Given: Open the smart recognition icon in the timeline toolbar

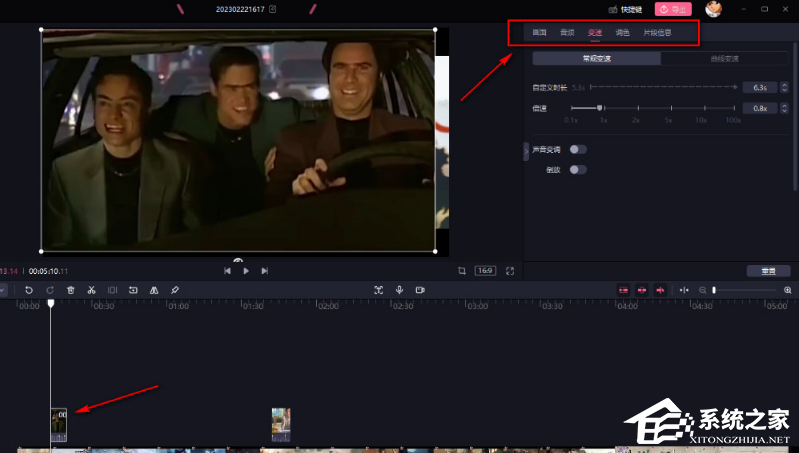Looking at the screenshot, I should [x=379, y=290].
